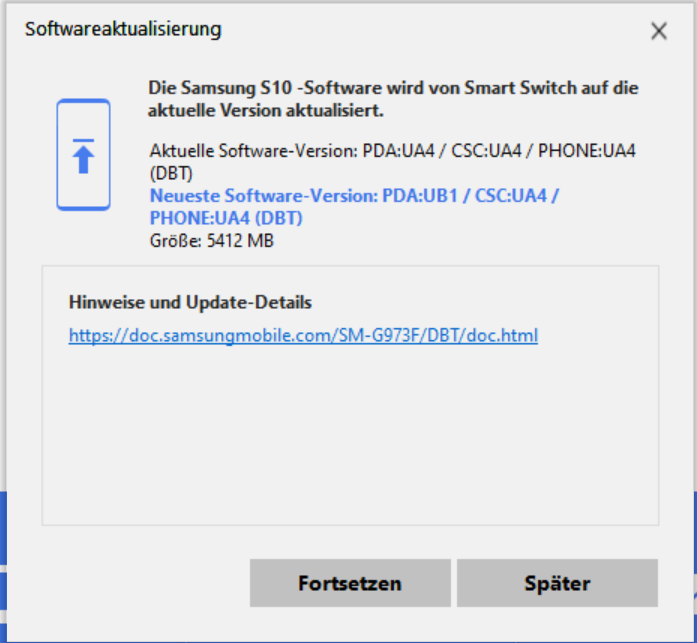Click the Softwareaktualisierung title text
697x643 pixels.
[x=123, y=30]
